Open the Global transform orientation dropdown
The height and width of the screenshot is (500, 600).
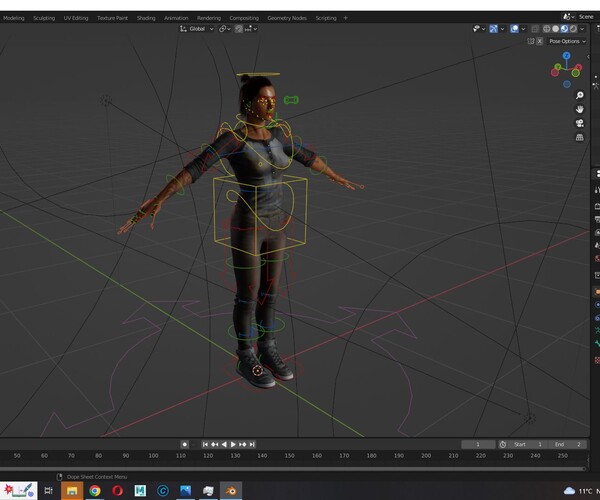(x=197, y=29)
